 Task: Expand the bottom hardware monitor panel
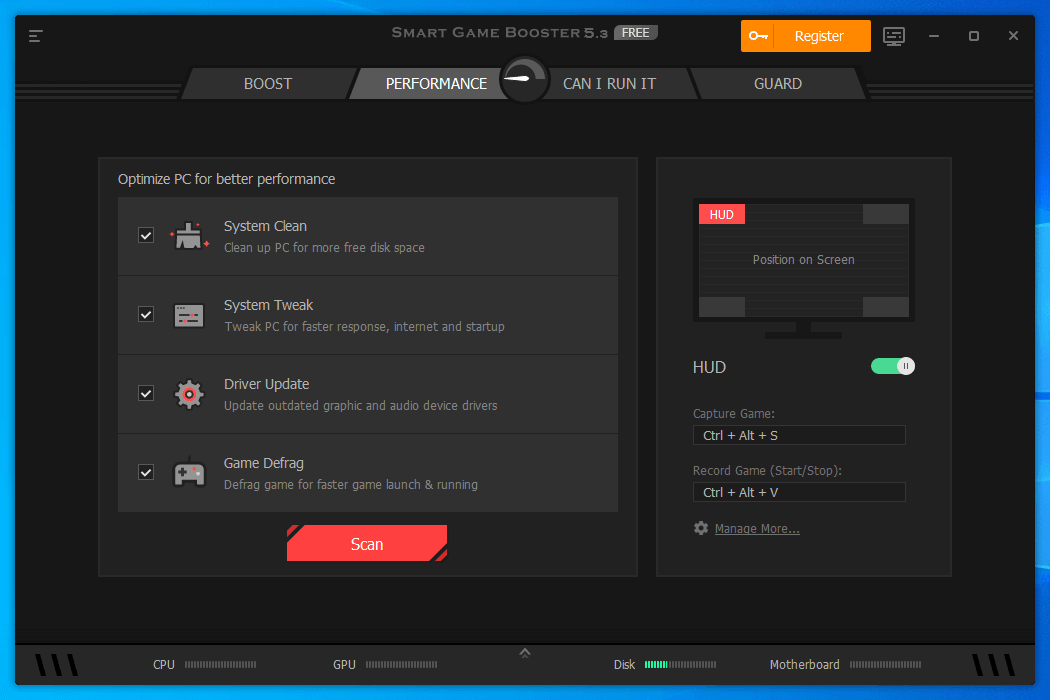[525, 653]
